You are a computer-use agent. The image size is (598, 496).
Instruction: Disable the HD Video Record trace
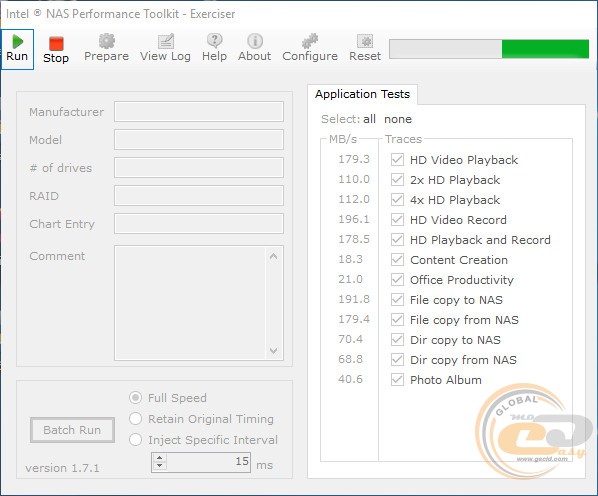397,219
